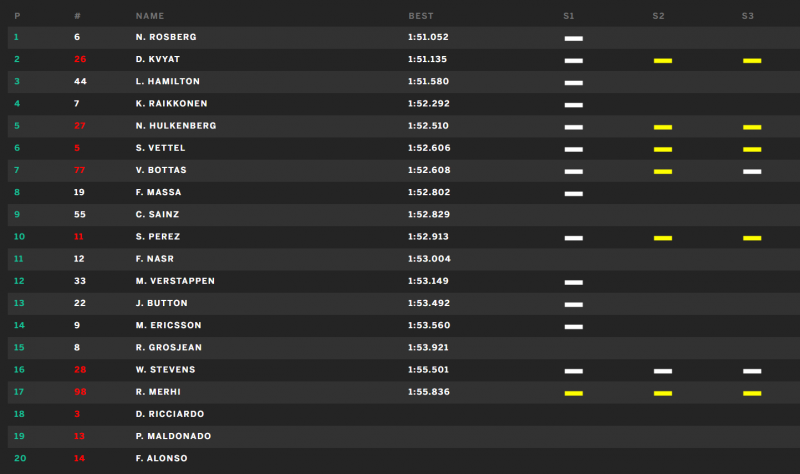Screen dimensions: 800x474
Task: Click red car number 26
Action: (x=80, y=59)
